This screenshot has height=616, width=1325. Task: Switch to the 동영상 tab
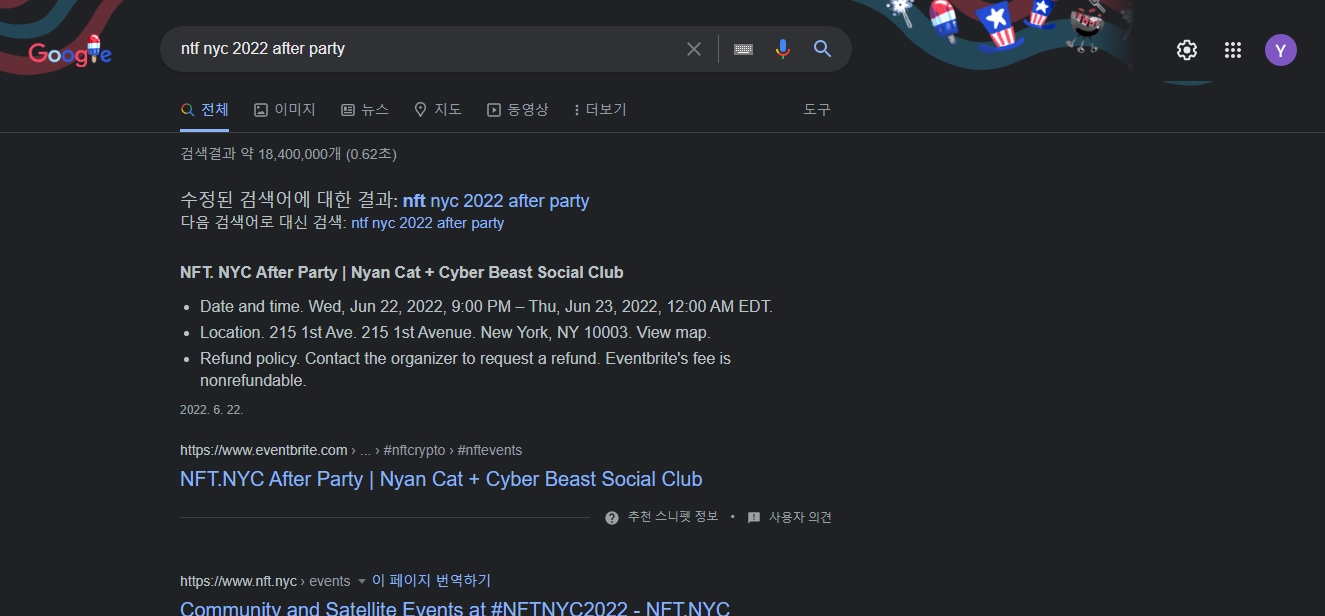click(518, 110)
